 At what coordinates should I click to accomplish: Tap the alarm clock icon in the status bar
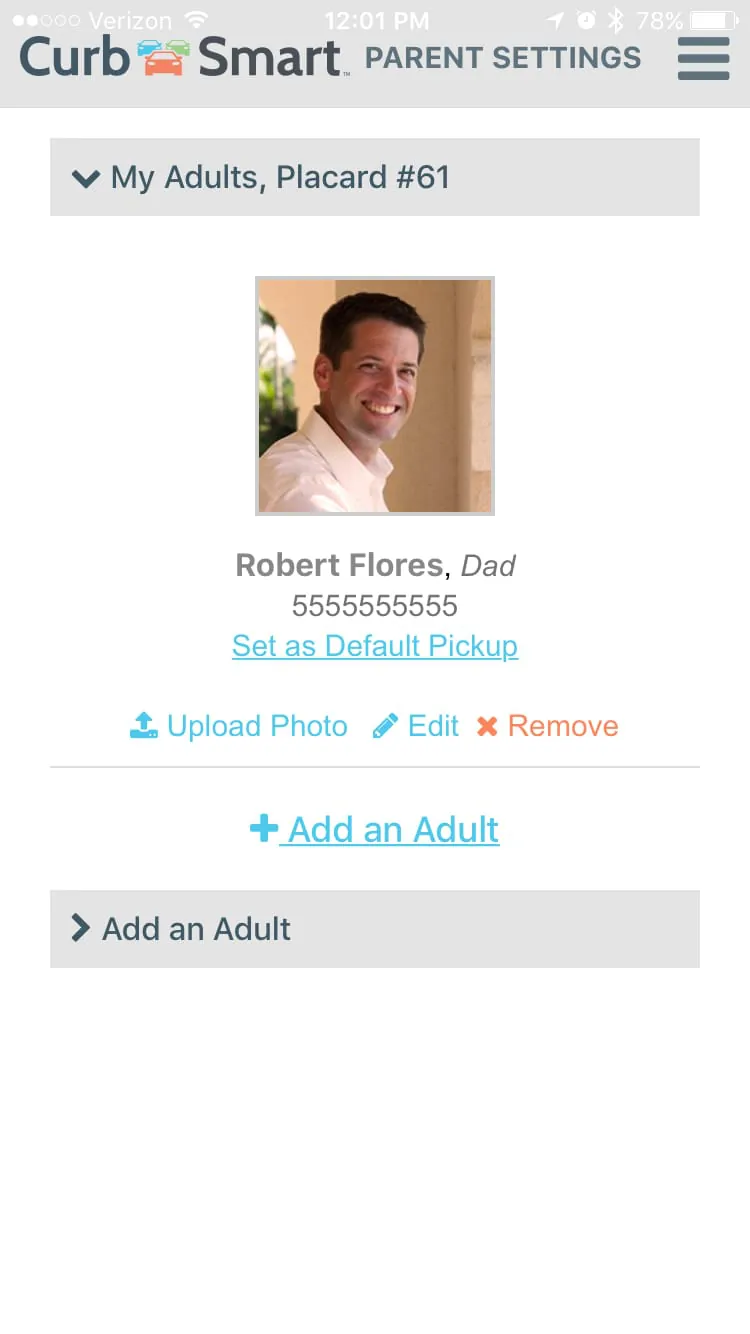588,18
